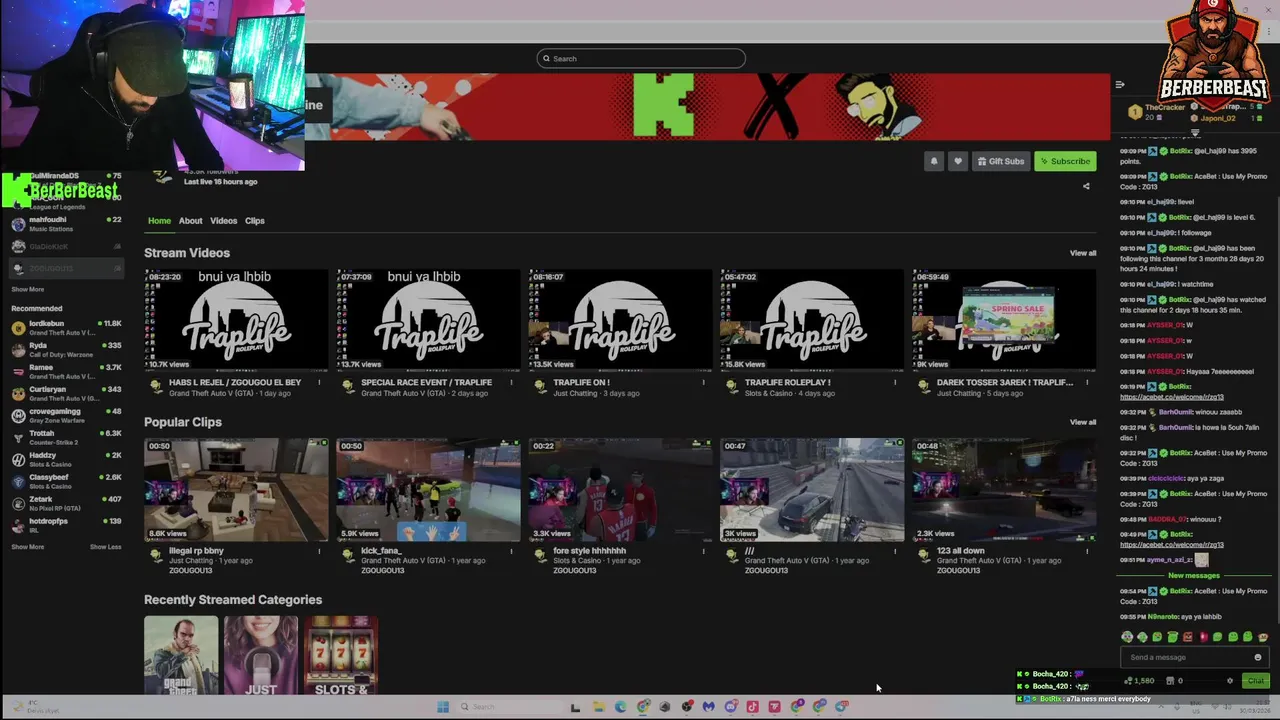
Task: Play the illegal rp bbny clip
Action: pos(236,489)
